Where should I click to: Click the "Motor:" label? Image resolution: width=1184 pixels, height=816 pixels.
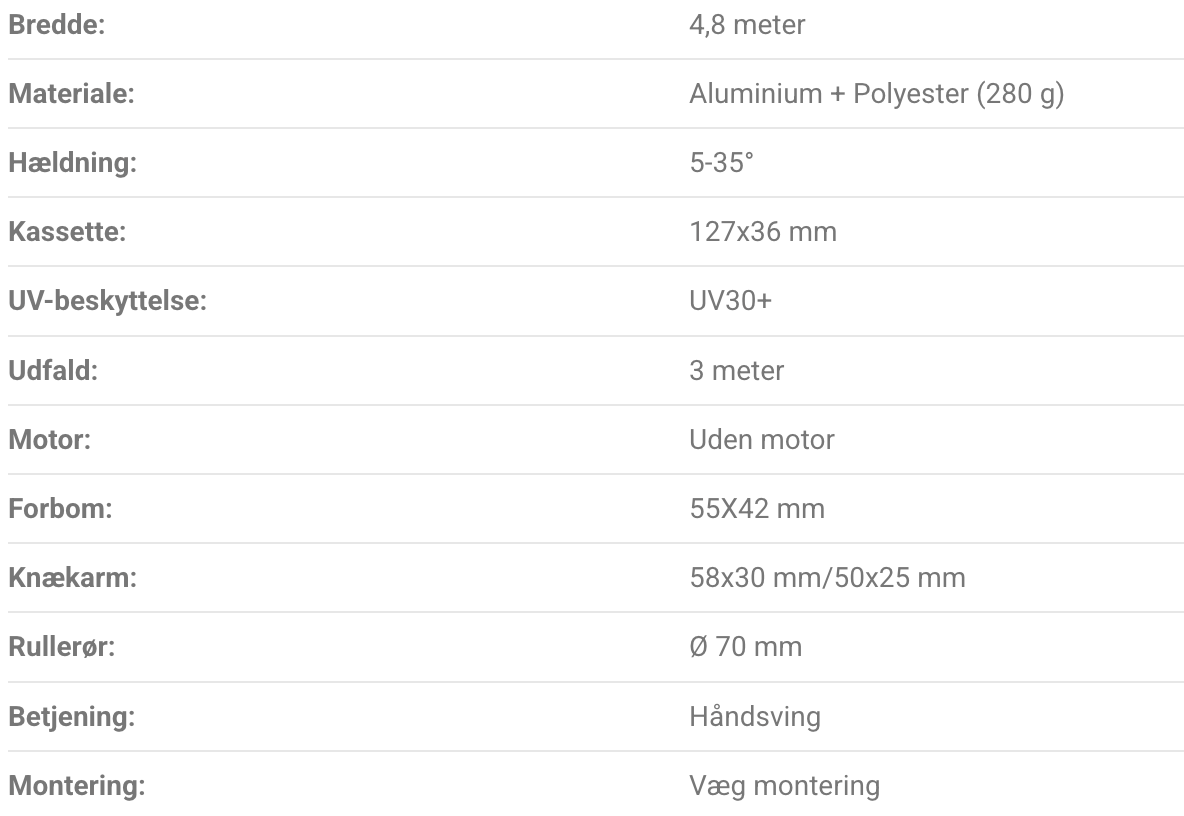pos(49,439)
